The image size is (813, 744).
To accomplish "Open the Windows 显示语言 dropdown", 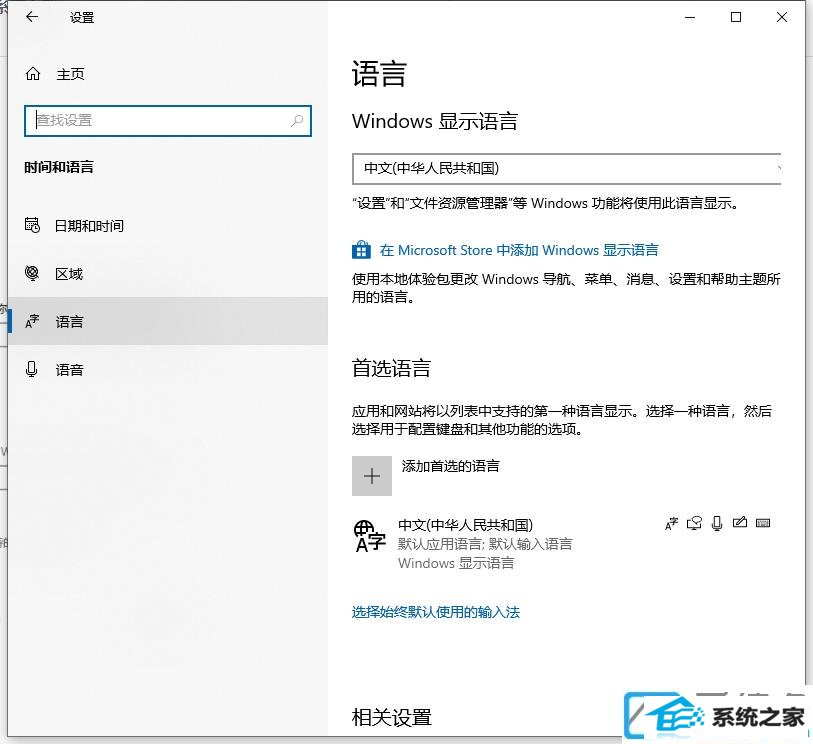I will [567, 169].
